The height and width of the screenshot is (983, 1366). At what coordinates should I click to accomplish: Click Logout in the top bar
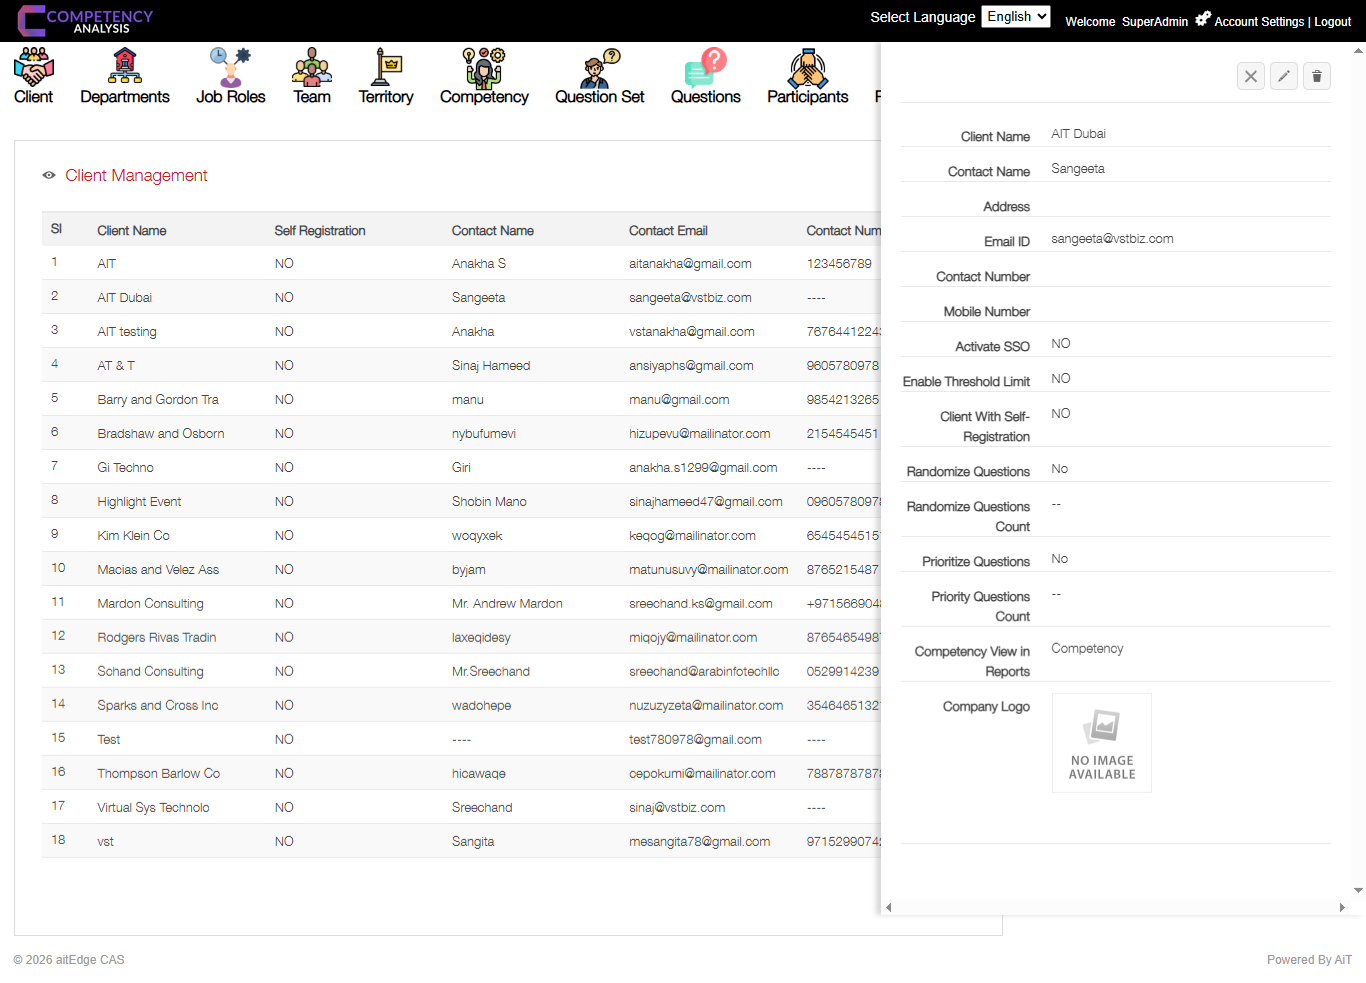1332,21
